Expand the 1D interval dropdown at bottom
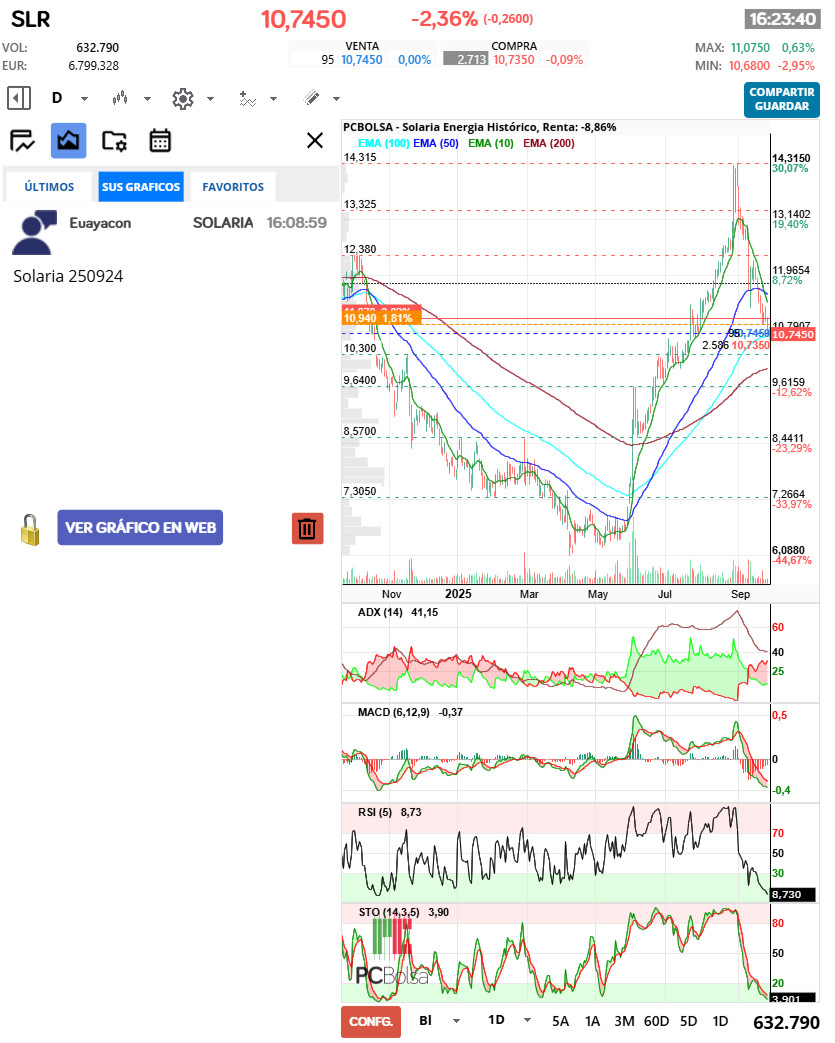This screenshot has height=1043, width=835. (x=521, y=1021)
